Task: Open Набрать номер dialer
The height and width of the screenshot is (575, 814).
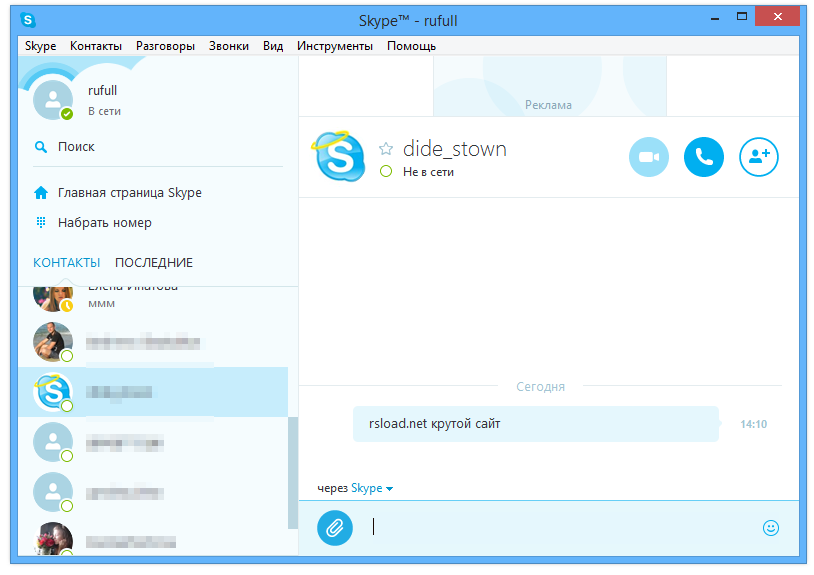Action: (x=104, y=223)
